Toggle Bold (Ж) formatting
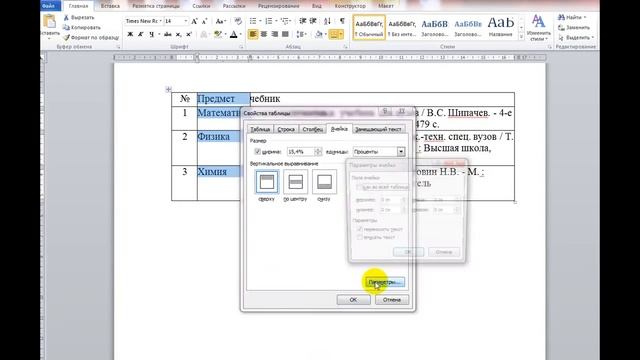The height and width of the screenshot is (360, 640). pyautogui.click(x=130, y=34)
